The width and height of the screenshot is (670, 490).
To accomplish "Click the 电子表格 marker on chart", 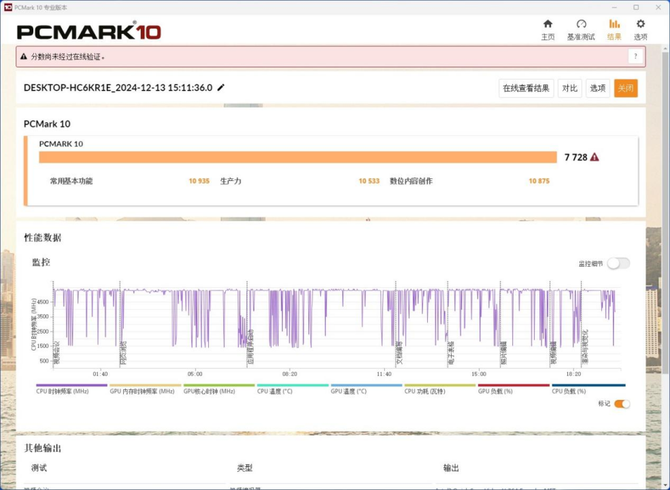I will tap(451, 353).
